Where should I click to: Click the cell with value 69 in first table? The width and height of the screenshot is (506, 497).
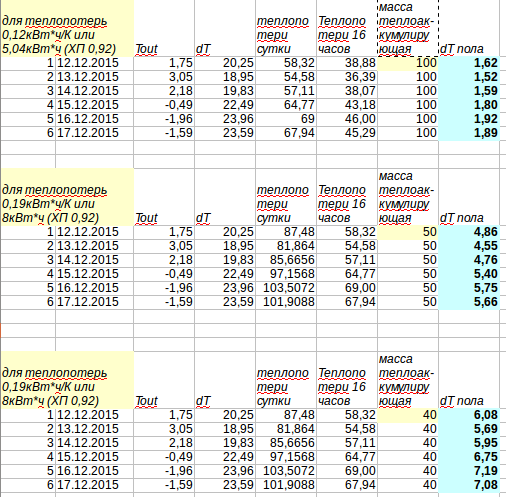[x=286, y=119]
